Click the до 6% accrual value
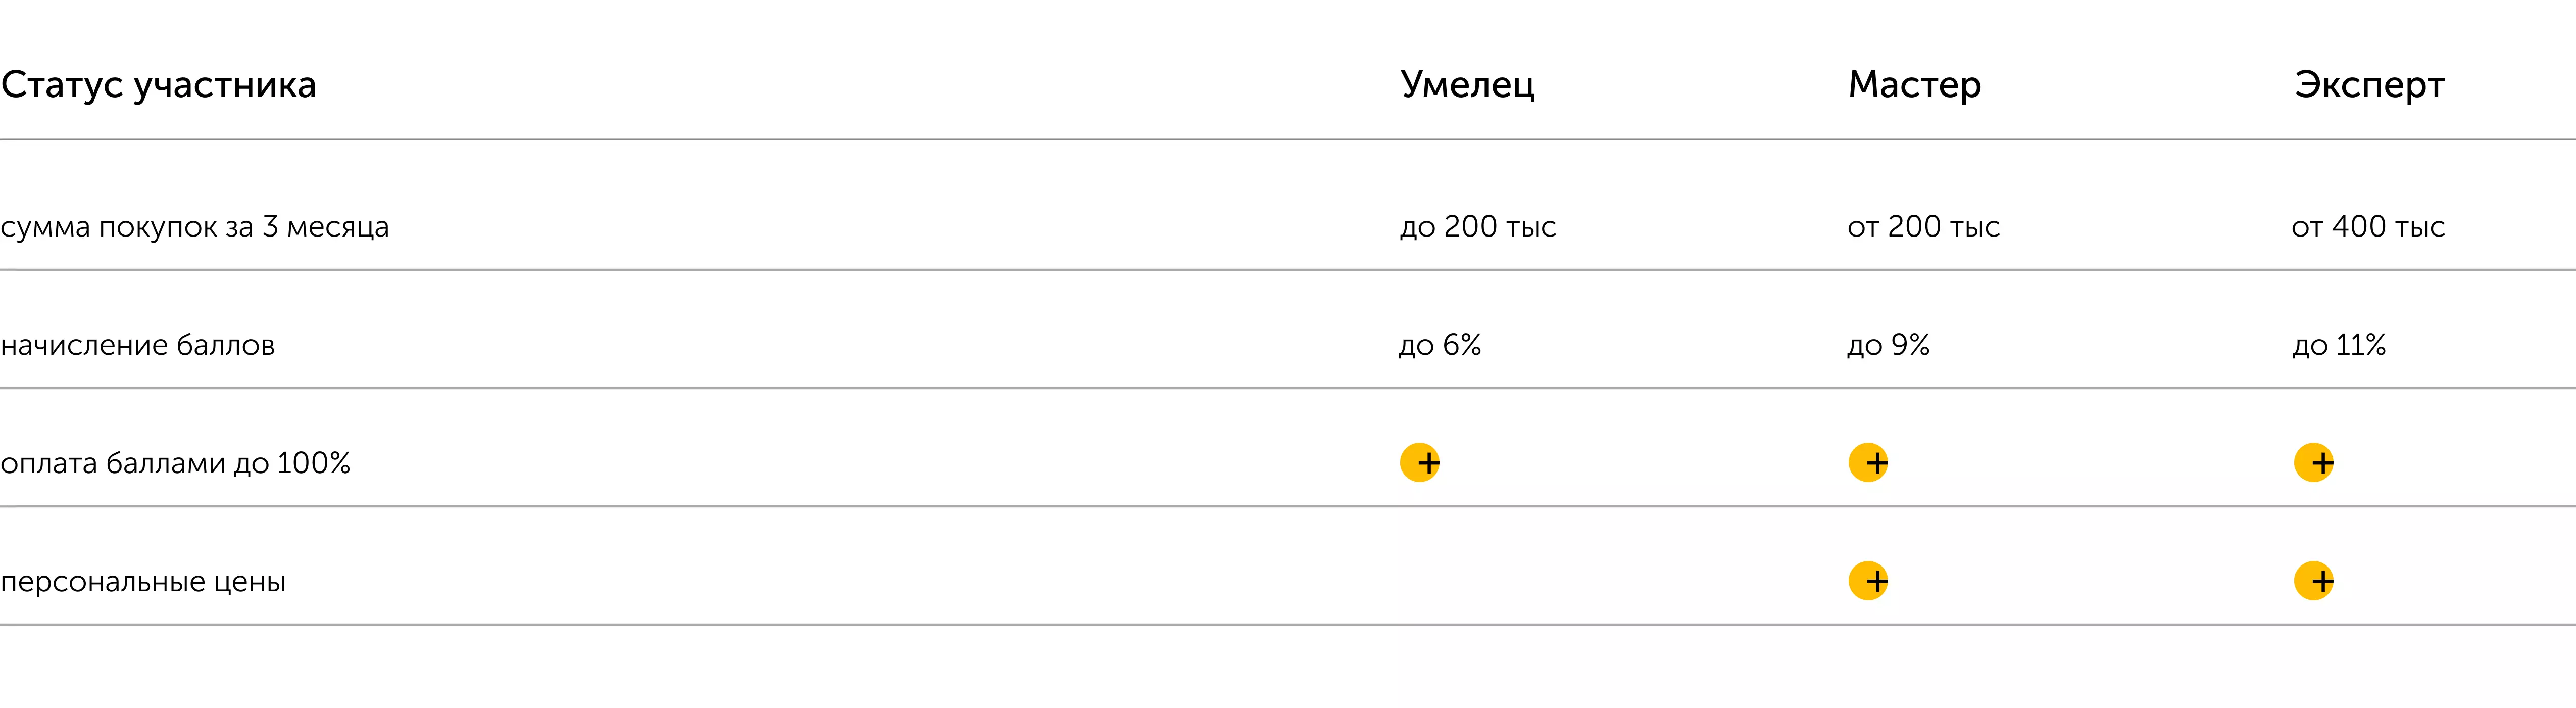The width and height of the screenshot is (2576, 708). point(1439,345)
